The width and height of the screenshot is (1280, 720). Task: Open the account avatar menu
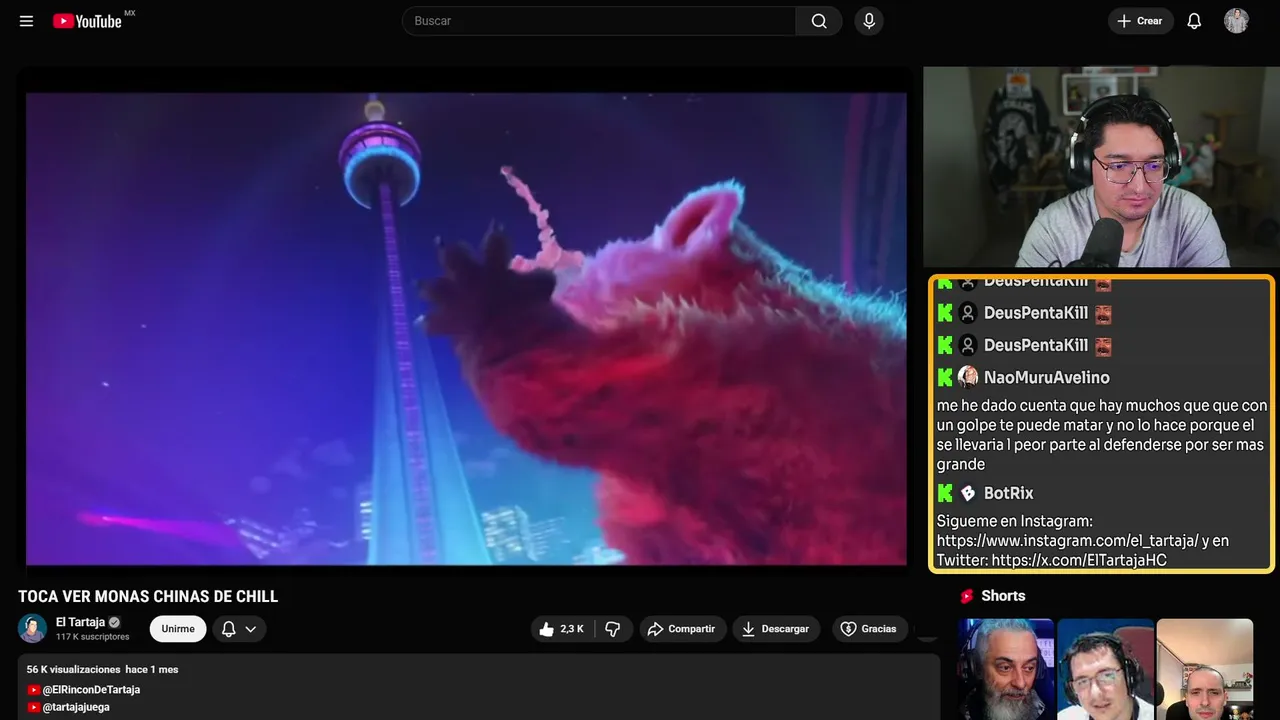click(x=1236, y=21)
